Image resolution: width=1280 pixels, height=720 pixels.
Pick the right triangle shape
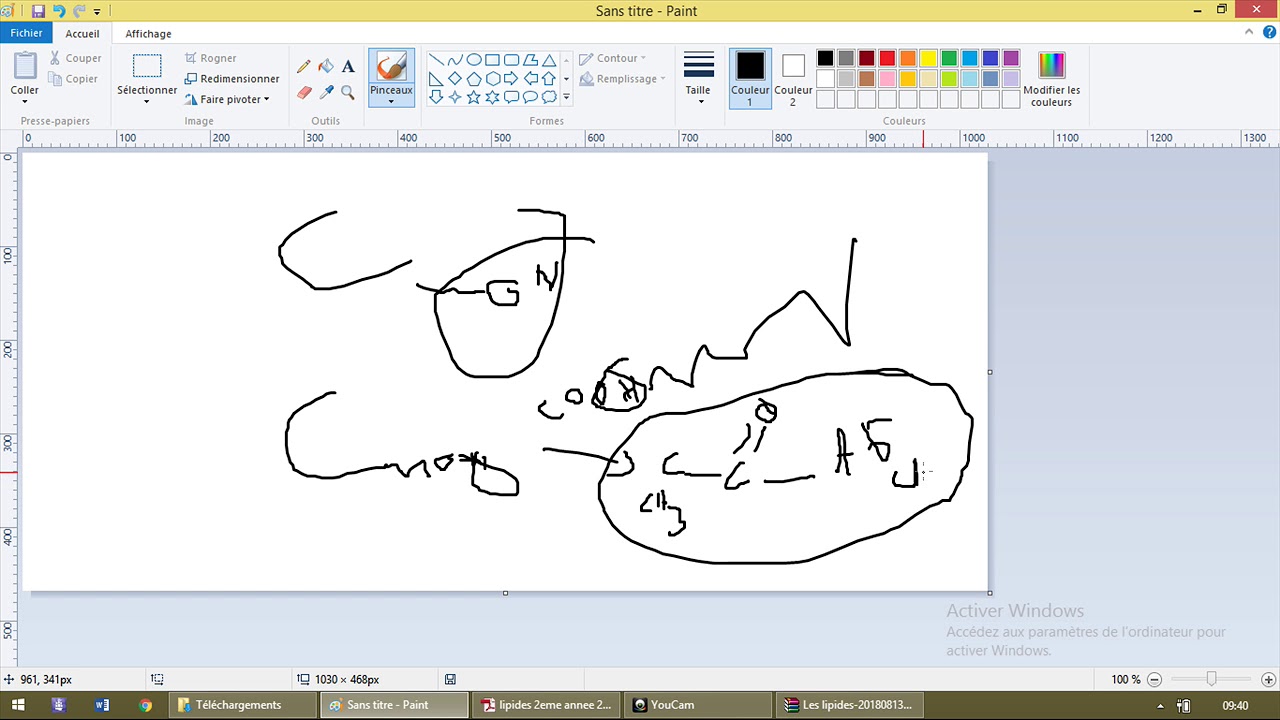click(x=436, y=79)
